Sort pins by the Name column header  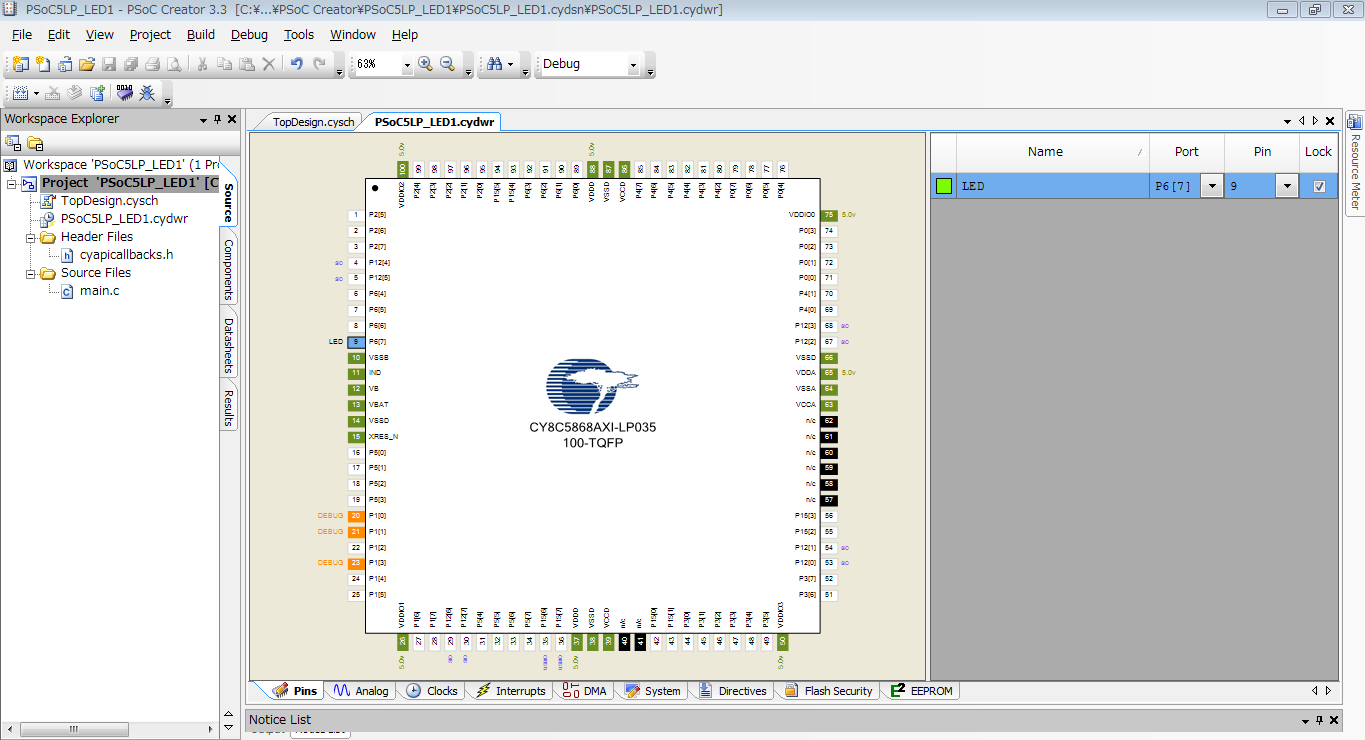[x=1052, y=152]
